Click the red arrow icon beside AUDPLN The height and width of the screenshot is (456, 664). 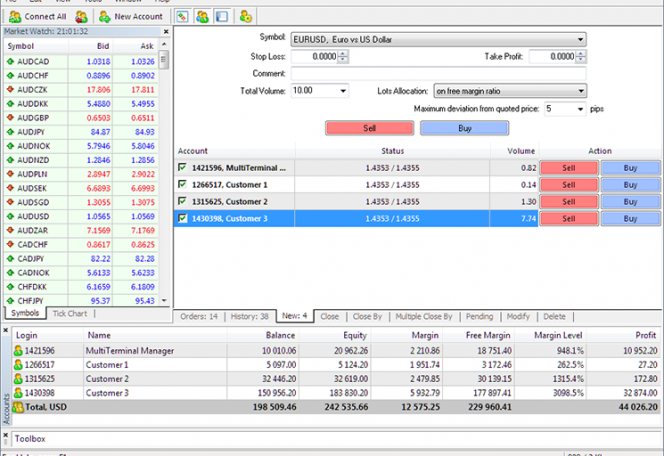pyautogui.click(x=10, y=174)
